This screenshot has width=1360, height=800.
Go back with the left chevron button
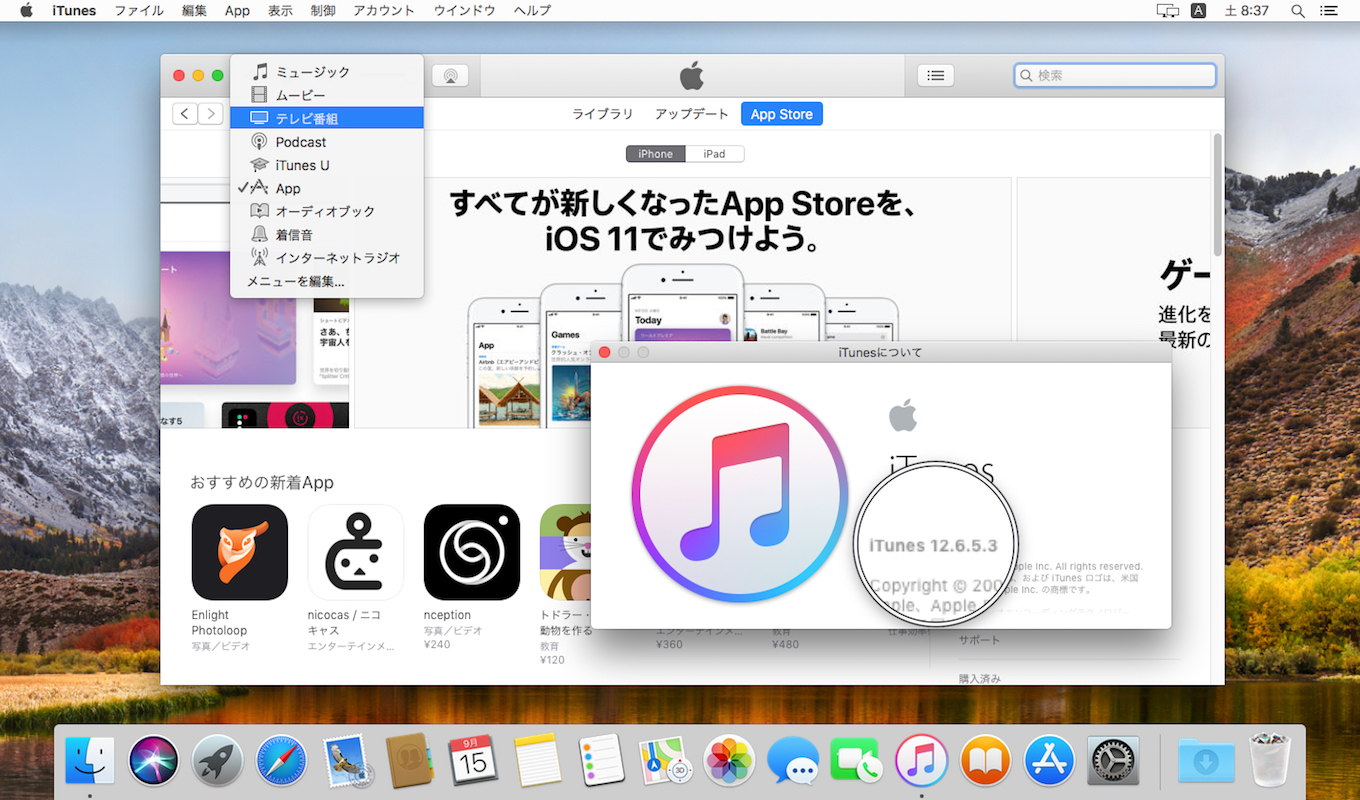(185, 114)
